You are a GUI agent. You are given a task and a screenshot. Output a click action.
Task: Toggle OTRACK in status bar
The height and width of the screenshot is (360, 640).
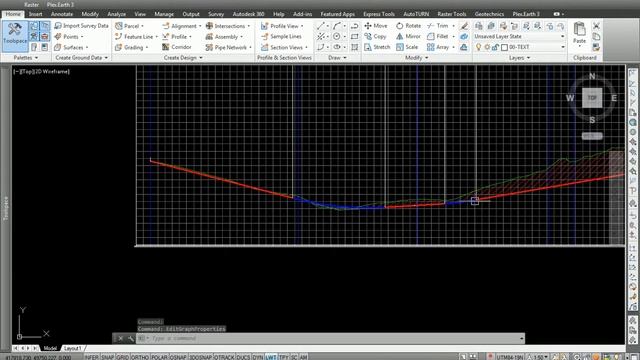click(224, 357)
